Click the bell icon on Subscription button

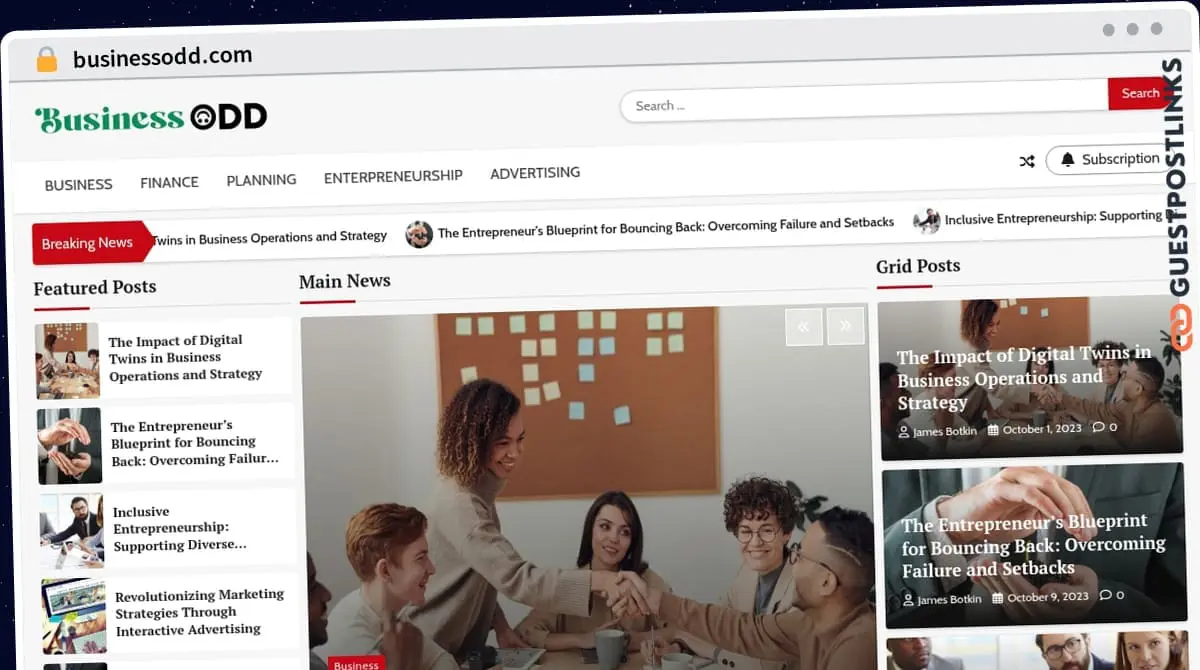pos(1068,159)
